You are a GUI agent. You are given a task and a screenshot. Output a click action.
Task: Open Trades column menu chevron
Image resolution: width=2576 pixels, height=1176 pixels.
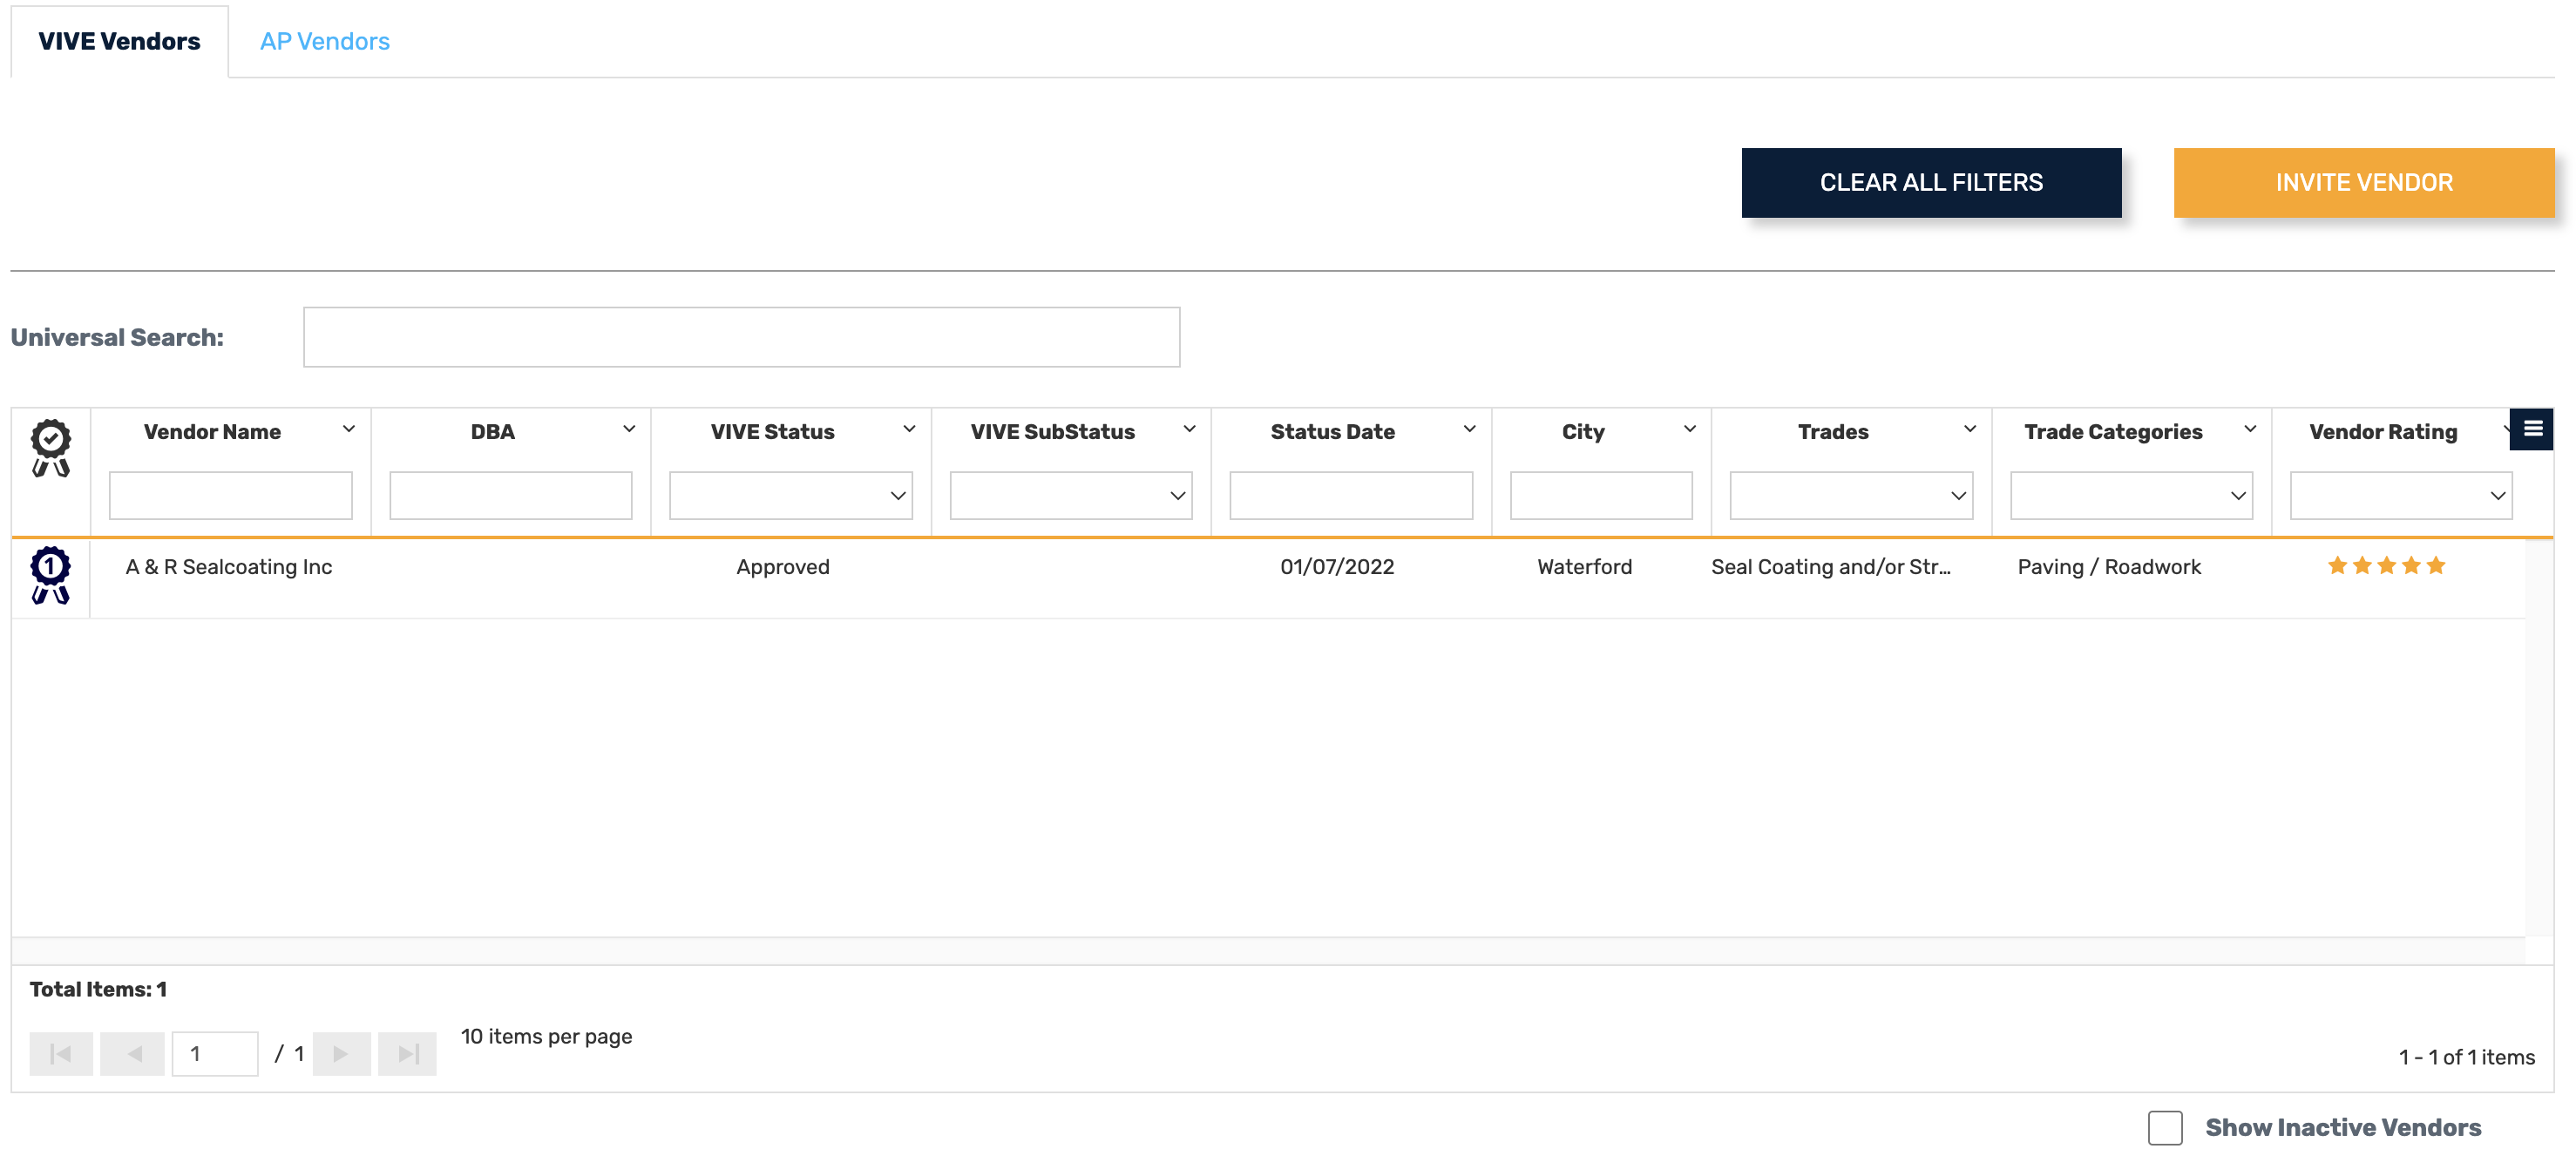tap(1969, 429)
